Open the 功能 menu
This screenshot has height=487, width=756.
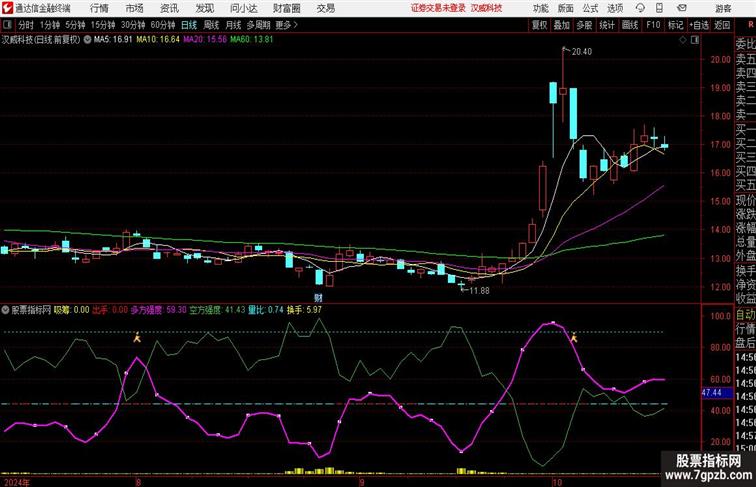540,8
